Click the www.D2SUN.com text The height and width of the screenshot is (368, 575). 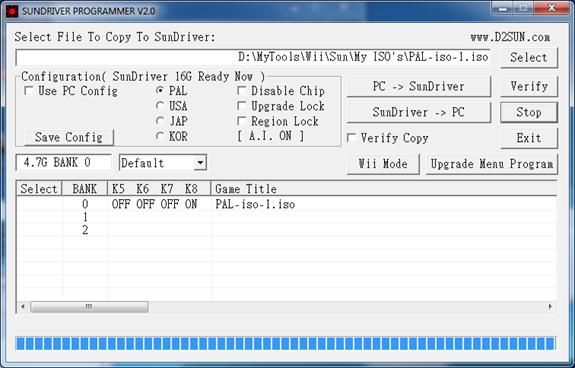[x=510, y=37]
